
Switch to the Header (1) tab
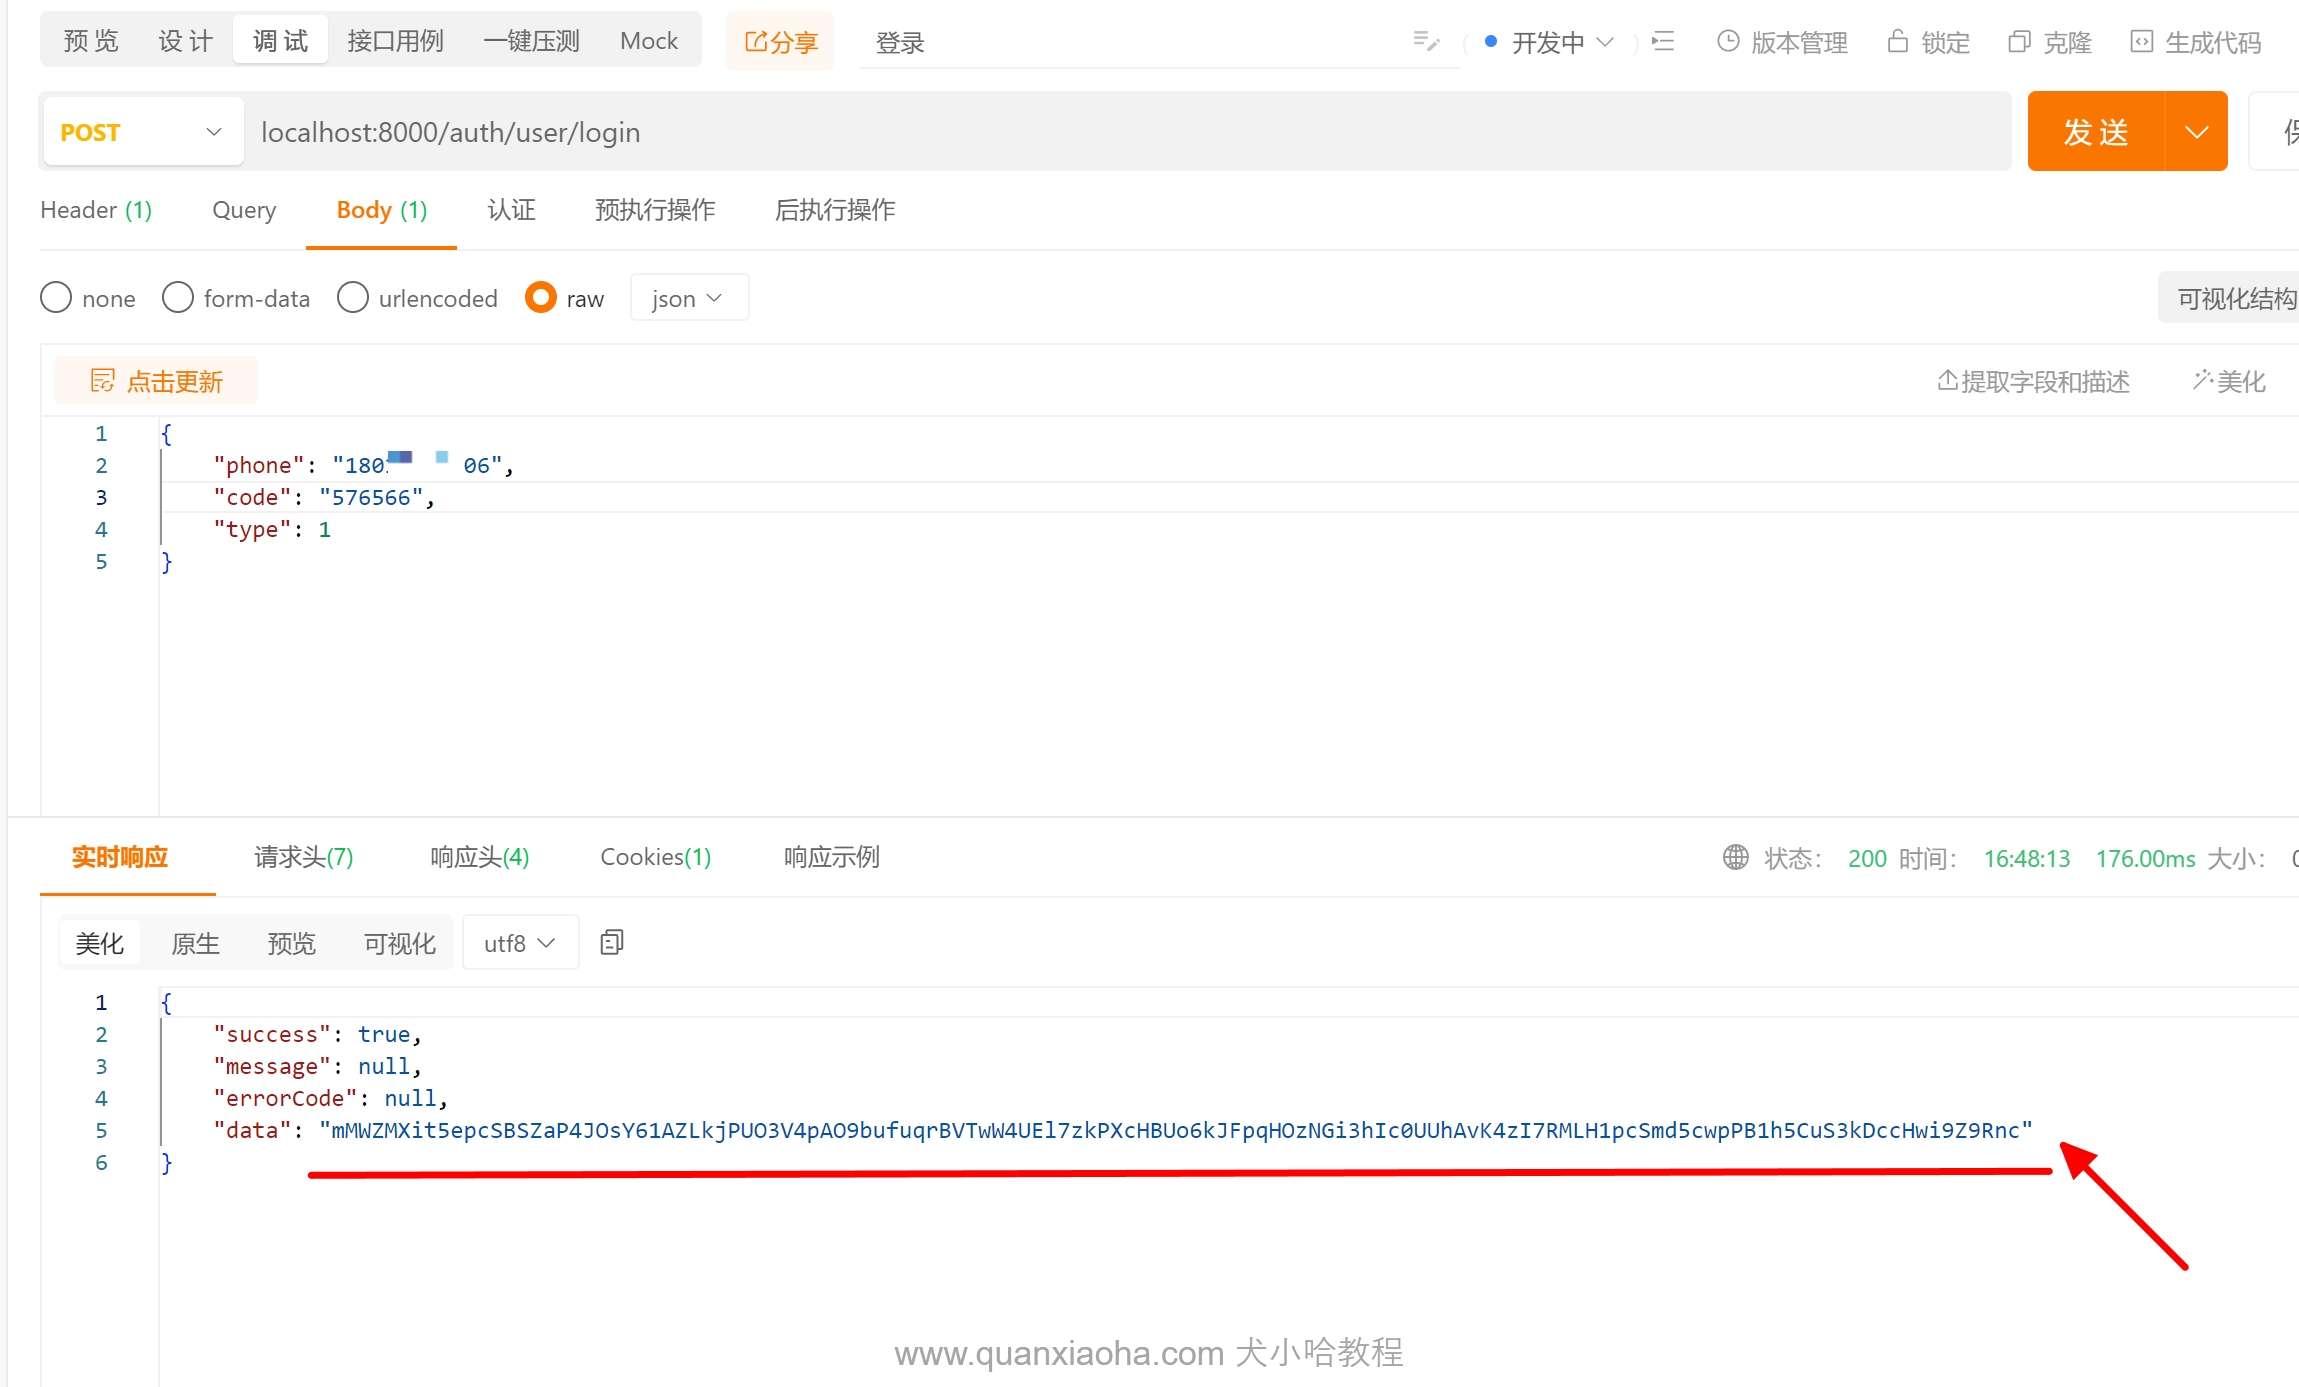(96, 210)
